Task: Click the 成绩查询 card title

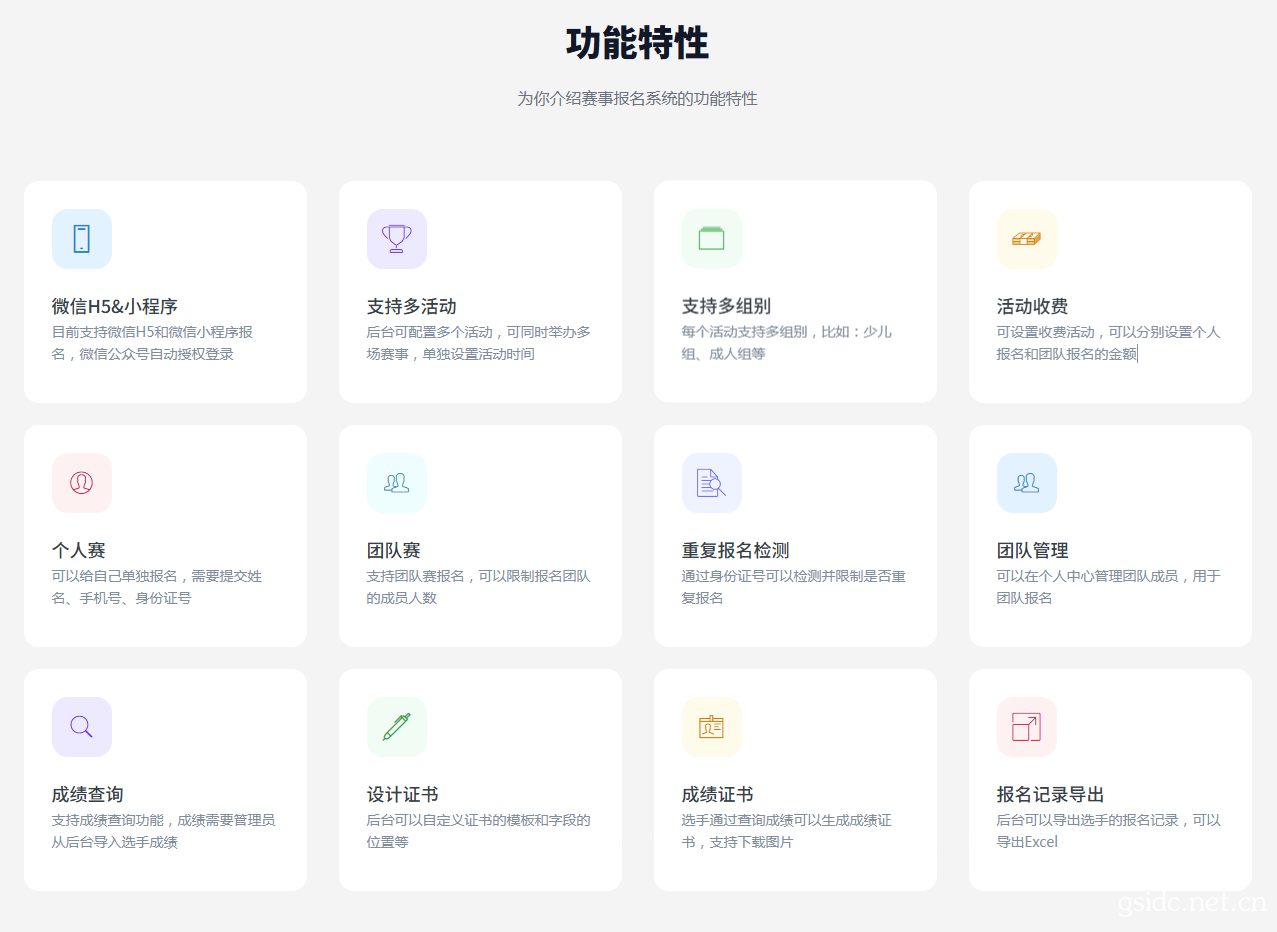Action: tap(88, 794)
